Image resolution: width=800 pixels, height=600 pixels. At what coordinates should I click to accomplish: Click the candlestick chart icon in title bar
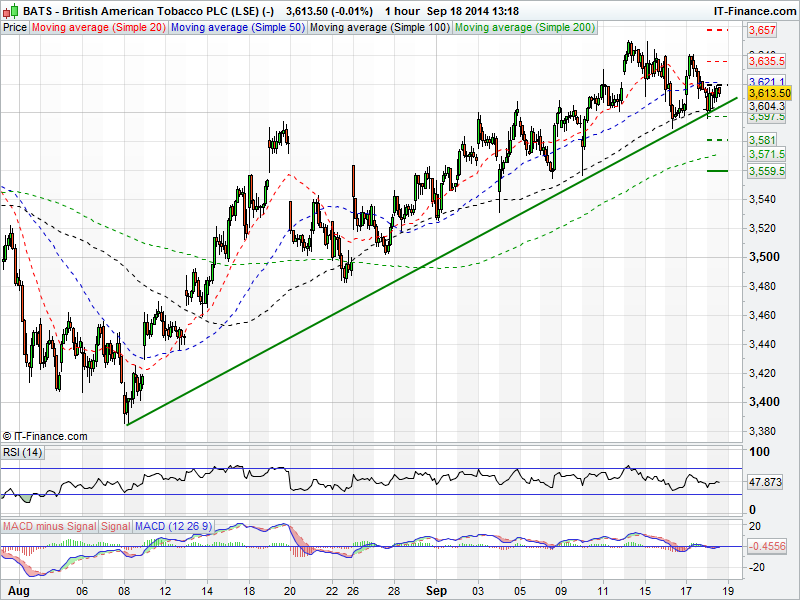click(10, 10)
